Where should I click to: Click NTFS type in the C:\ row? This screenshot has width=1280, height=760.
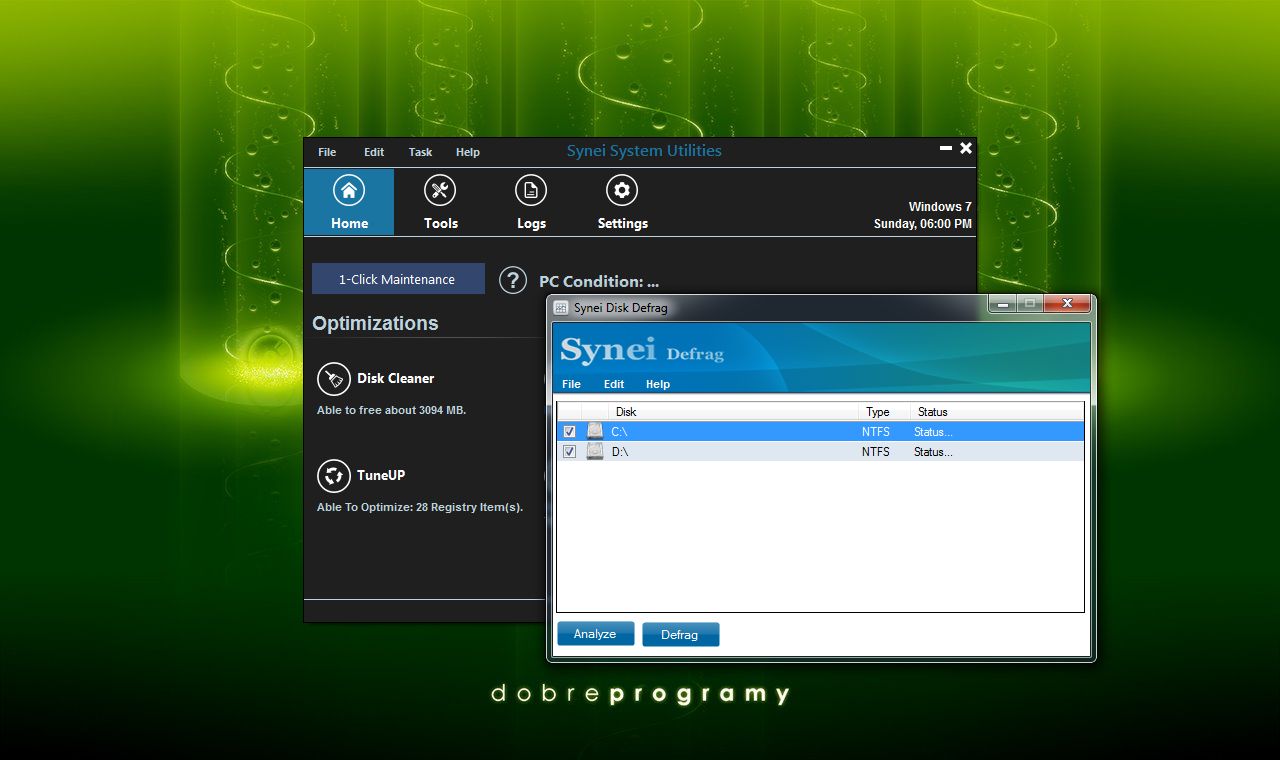875,431
